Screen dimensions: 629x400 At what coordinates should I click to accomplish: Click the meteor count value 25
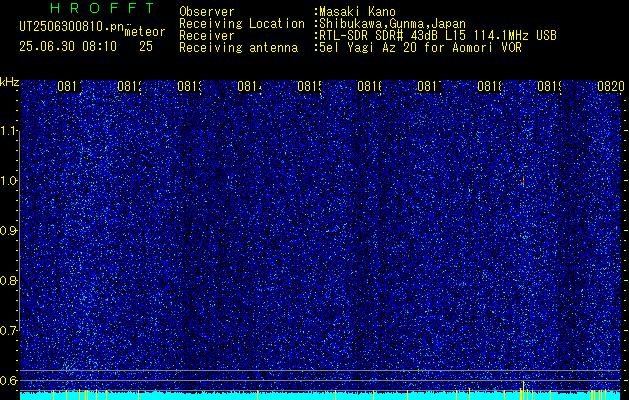(146, 47)
